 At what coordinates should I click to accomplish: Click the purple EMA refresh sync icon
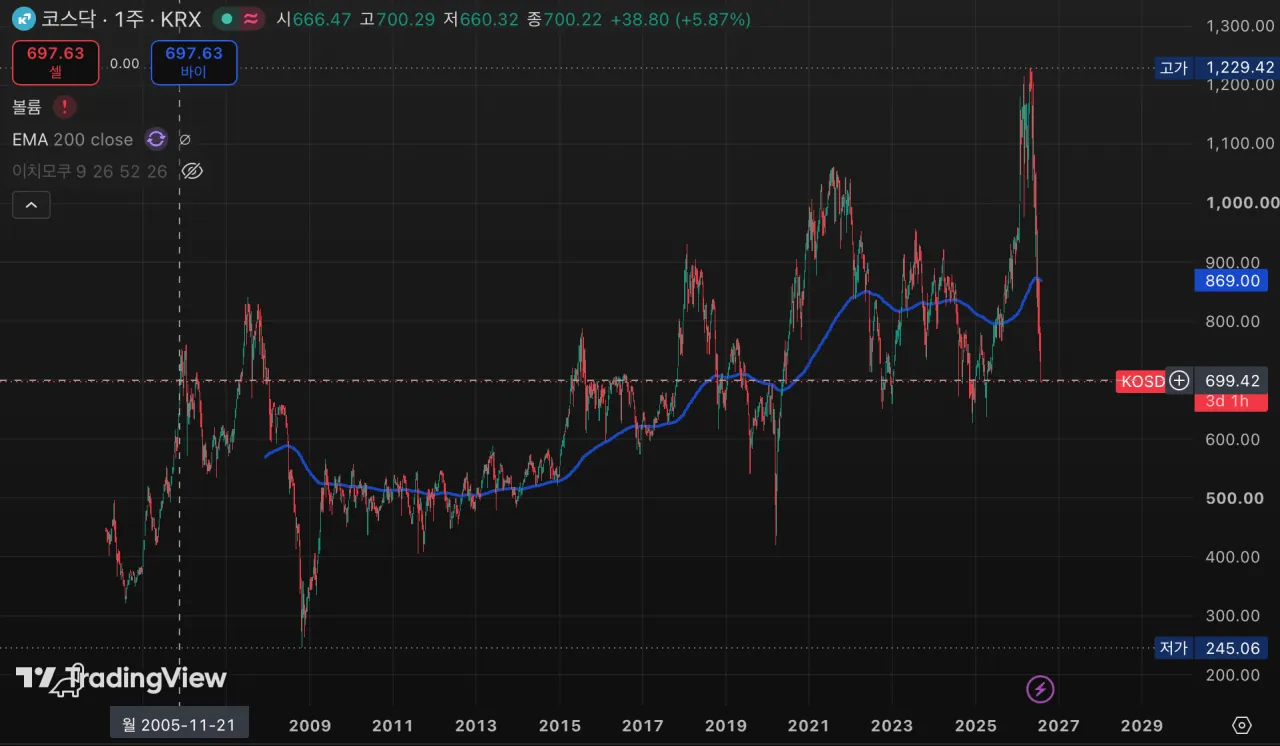coord(156,139)
